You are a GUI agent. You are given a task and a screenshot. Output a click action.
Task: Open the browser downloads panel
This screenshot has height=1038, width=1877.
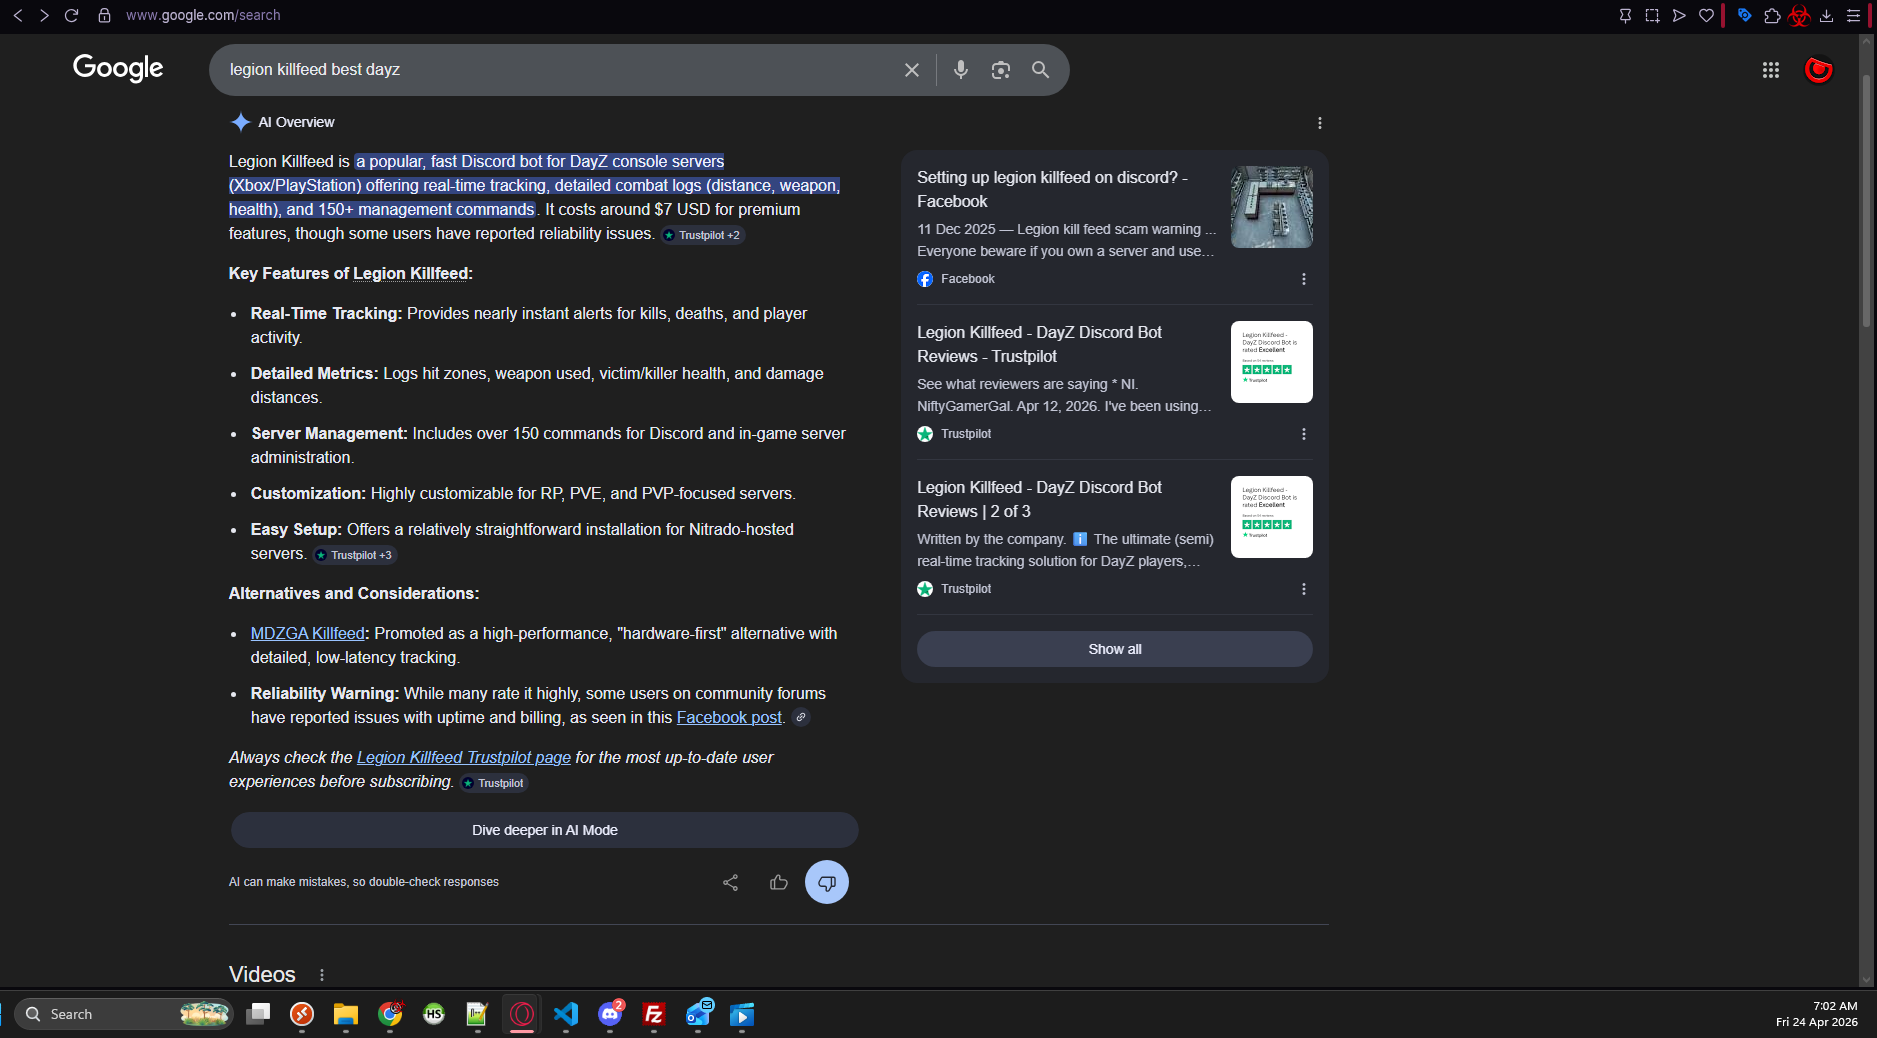pyautogui.click(x=1826, y=15)
